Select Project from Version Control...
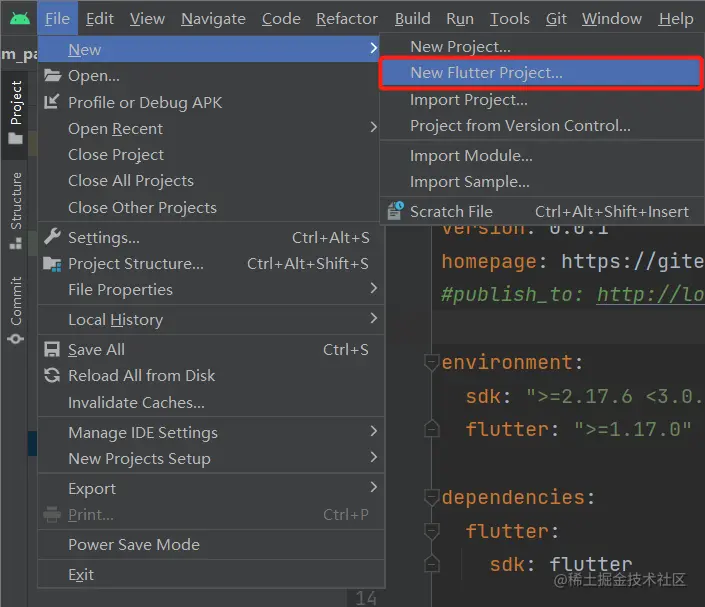 point(541,125)
